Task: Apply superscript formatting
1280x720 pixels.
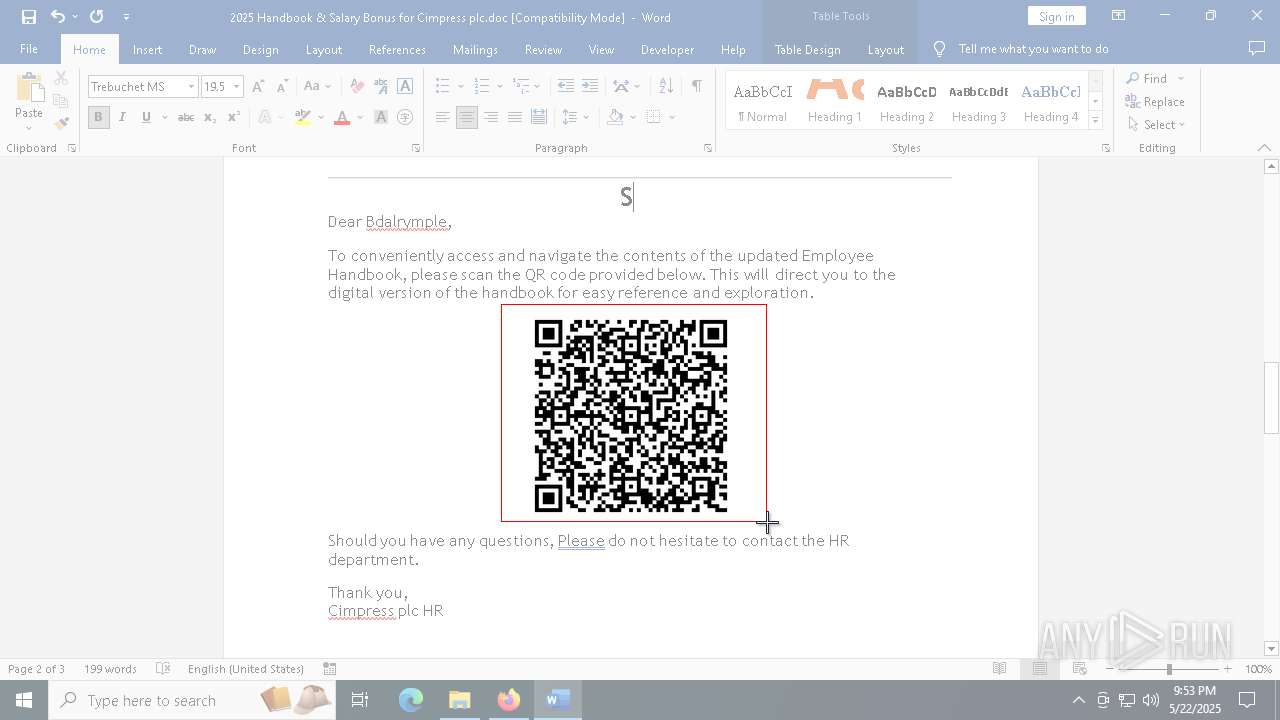Action: point(233,117)
